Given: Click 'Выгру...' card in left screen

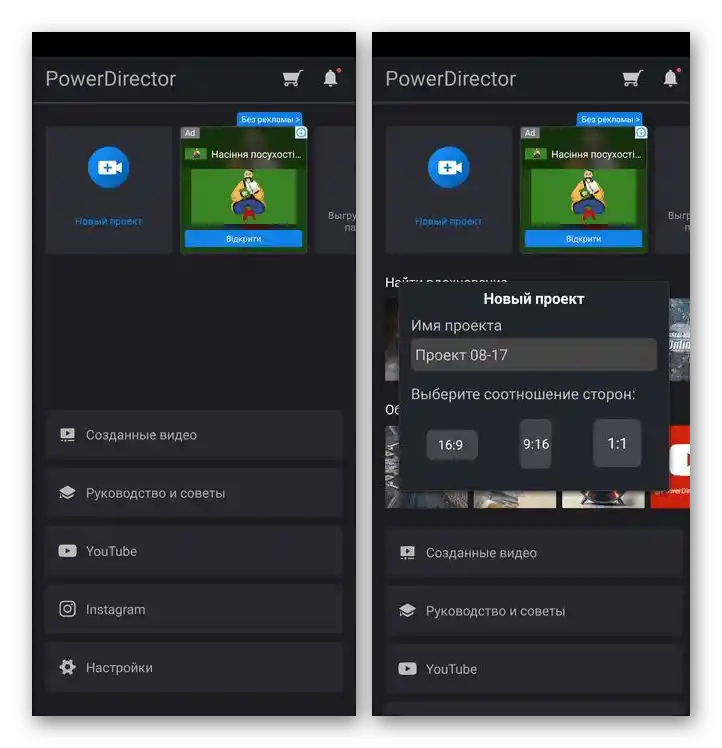Looking at the screenshot, I should click(x=335, y=190).
